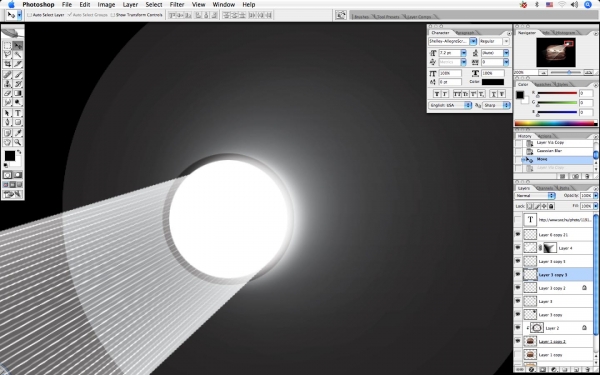Show the hidden text layer
Image resolution: width=600 pixels, height=375 pixels.
click(518, 220)
